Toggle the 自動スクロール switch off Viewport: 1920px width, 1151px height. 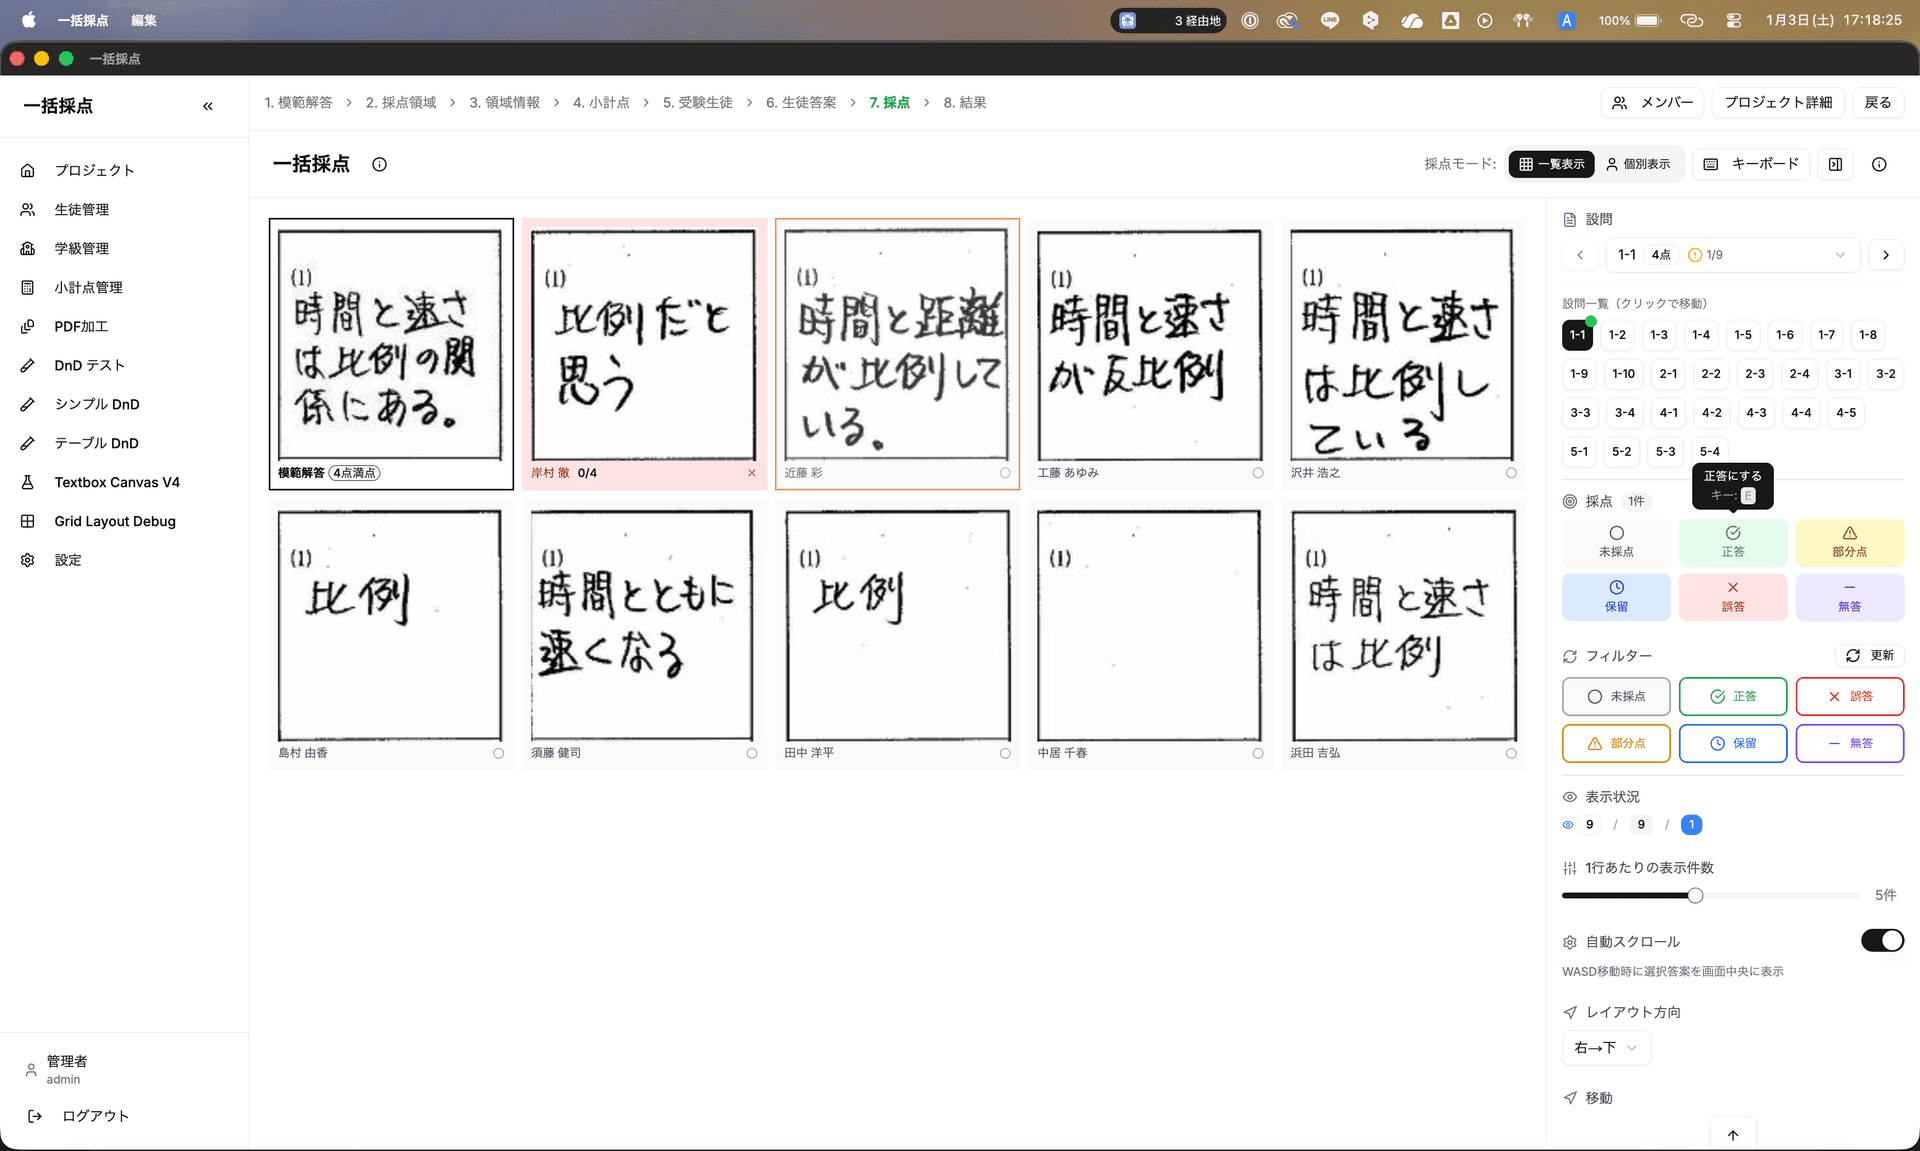(1881, 941)
